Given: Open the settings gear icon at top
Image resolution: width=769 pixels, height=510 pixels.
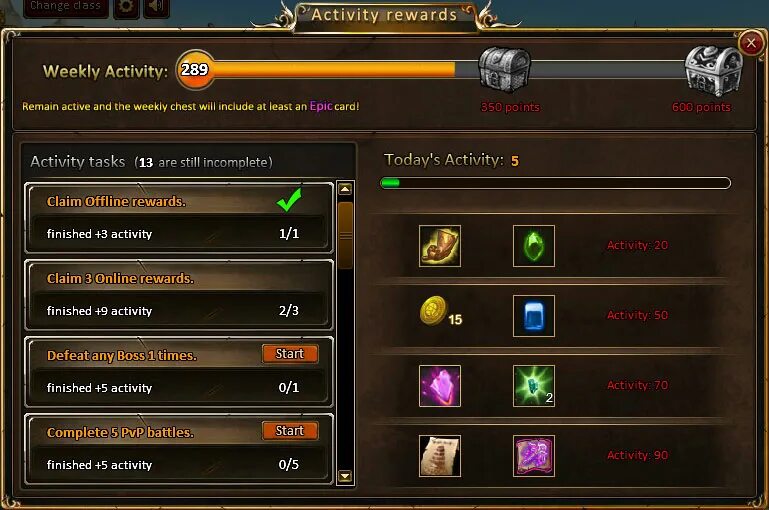Looking at the screenshot, I should 126,7.
